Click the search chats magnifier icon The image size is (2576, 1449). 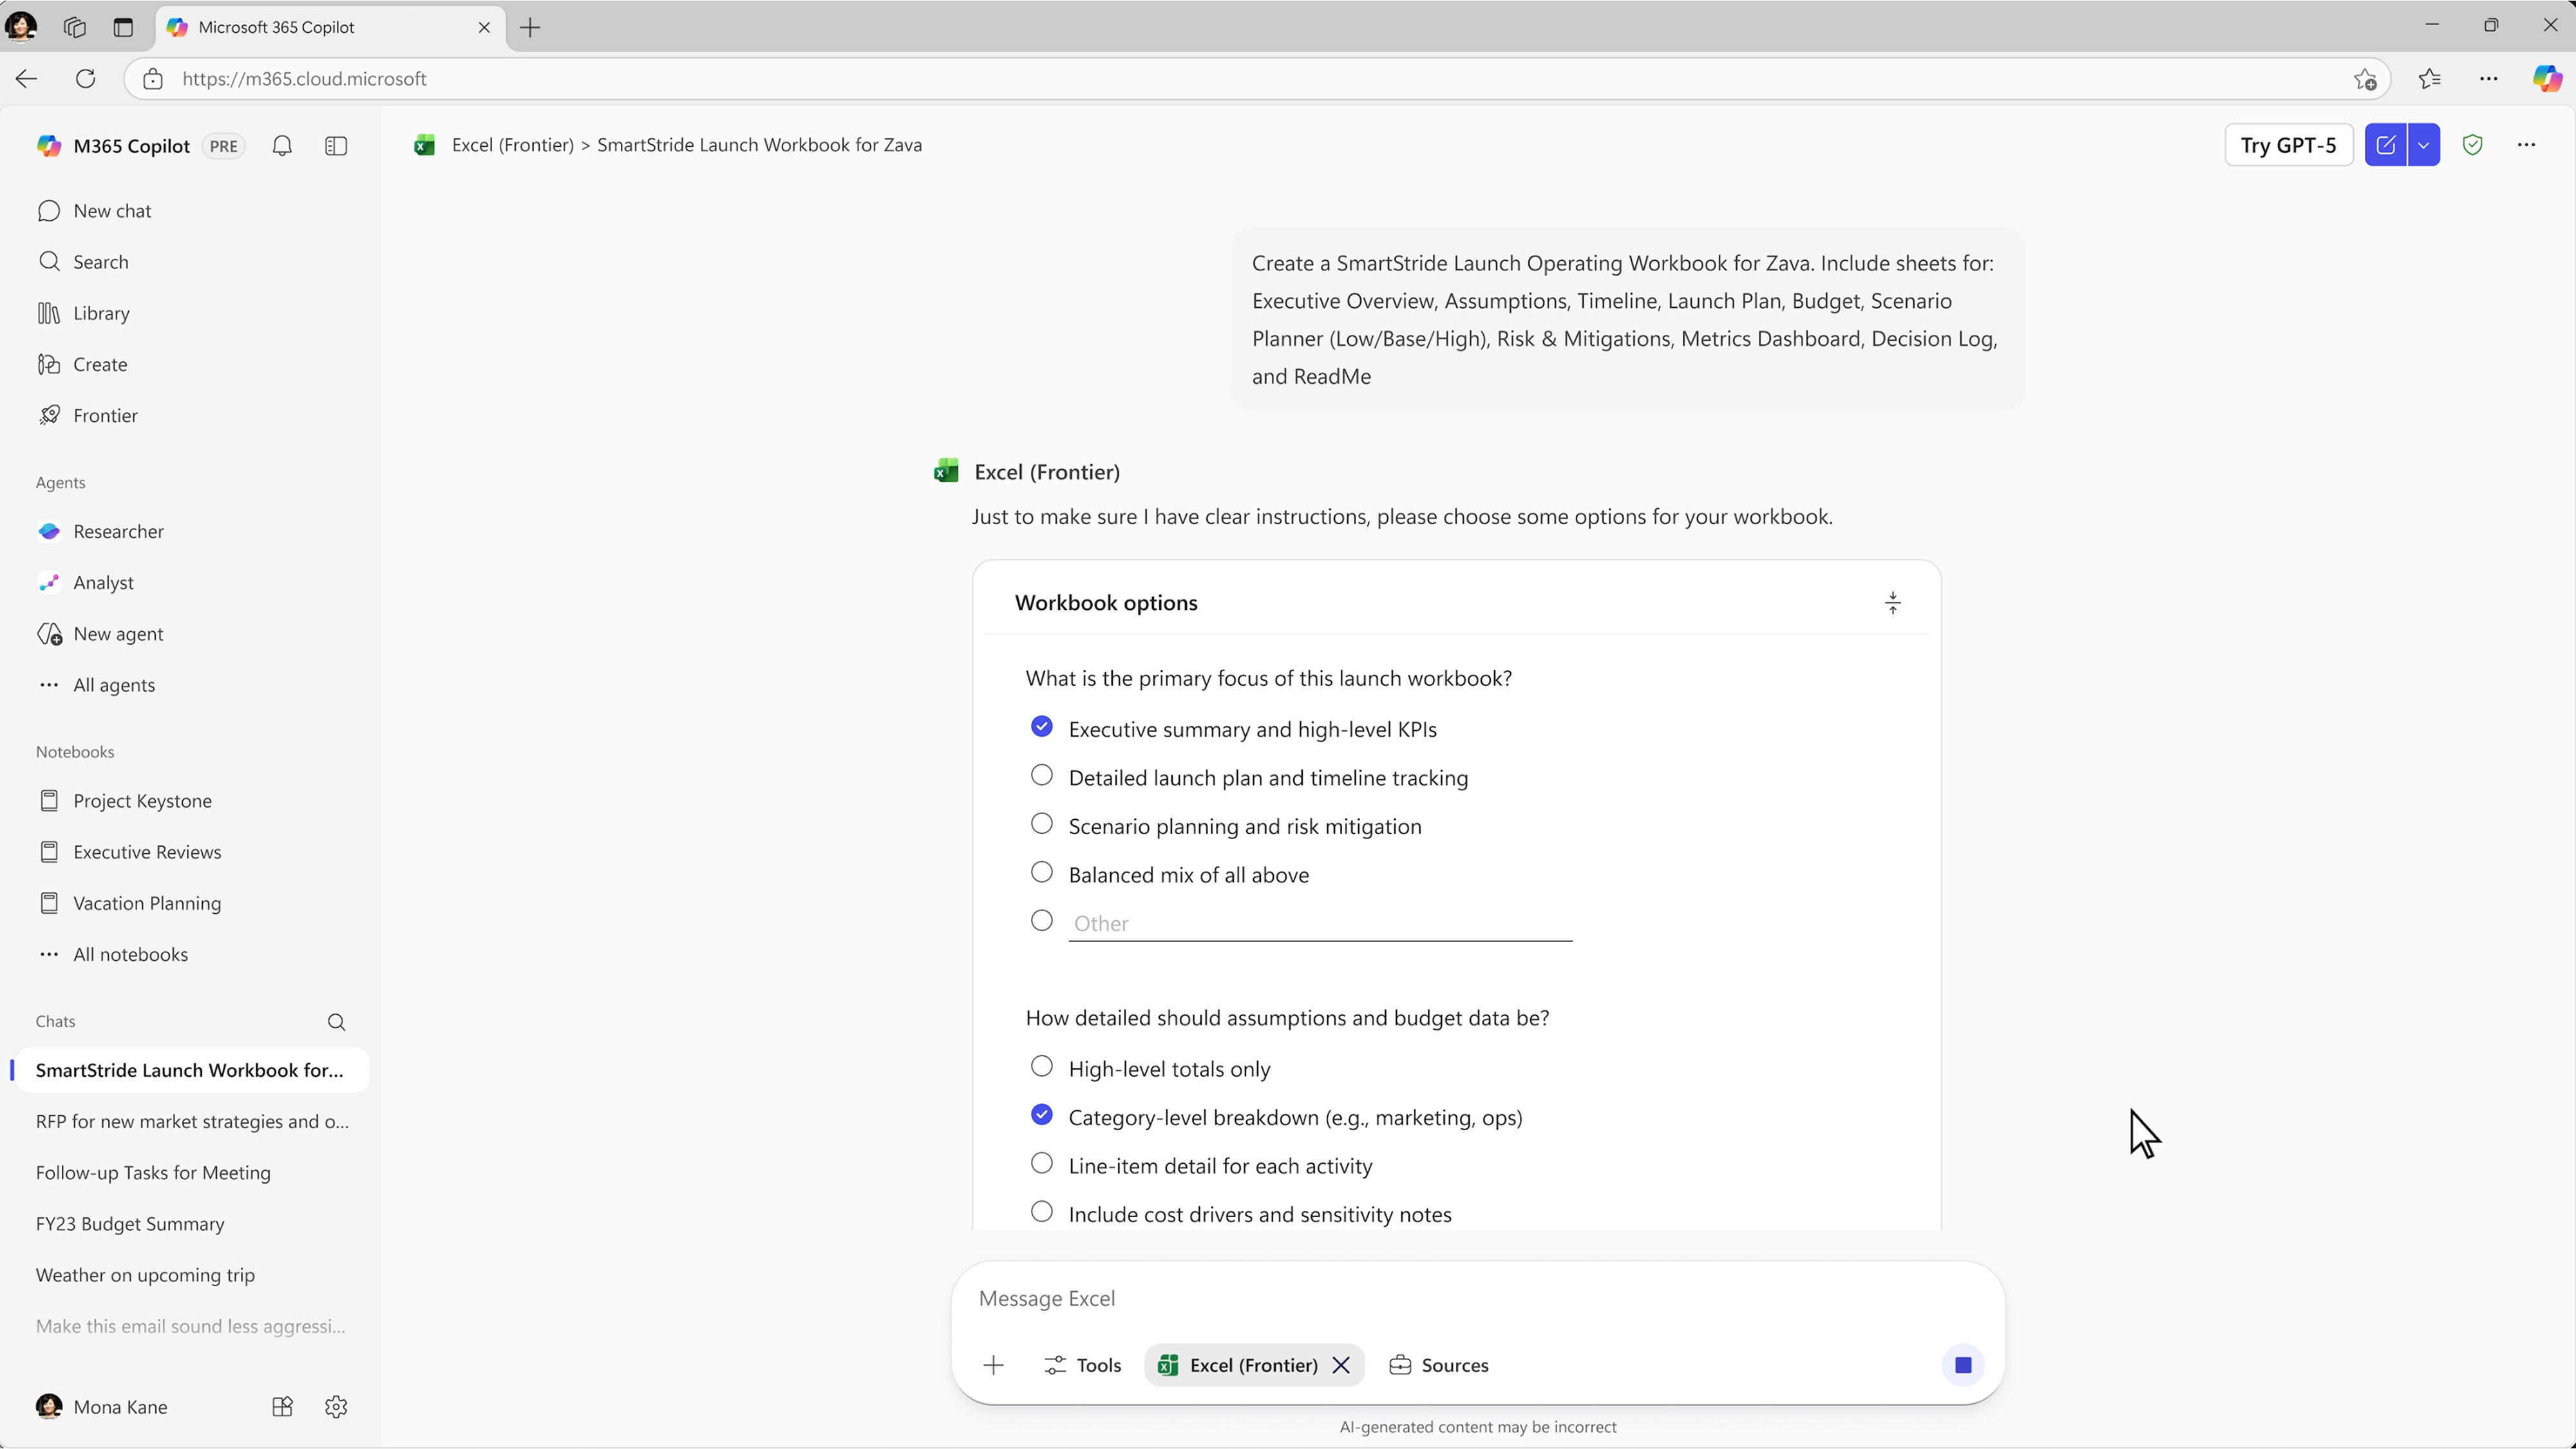(336, 1022)
